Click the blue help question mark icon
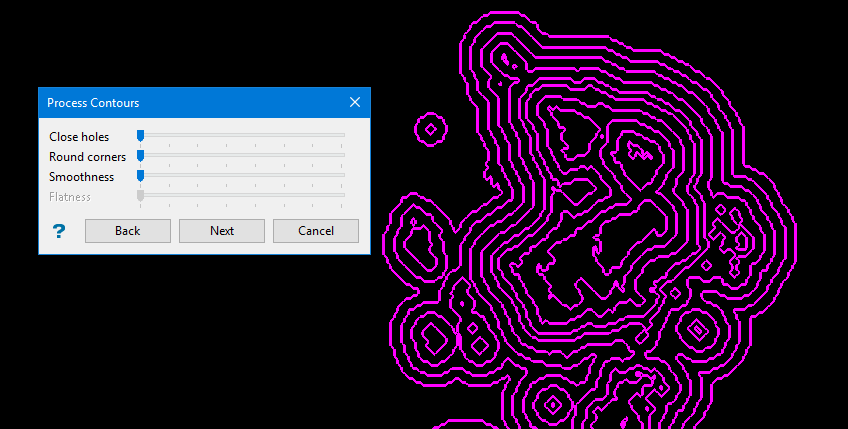 pyautogui.click(x=59, y=231)
